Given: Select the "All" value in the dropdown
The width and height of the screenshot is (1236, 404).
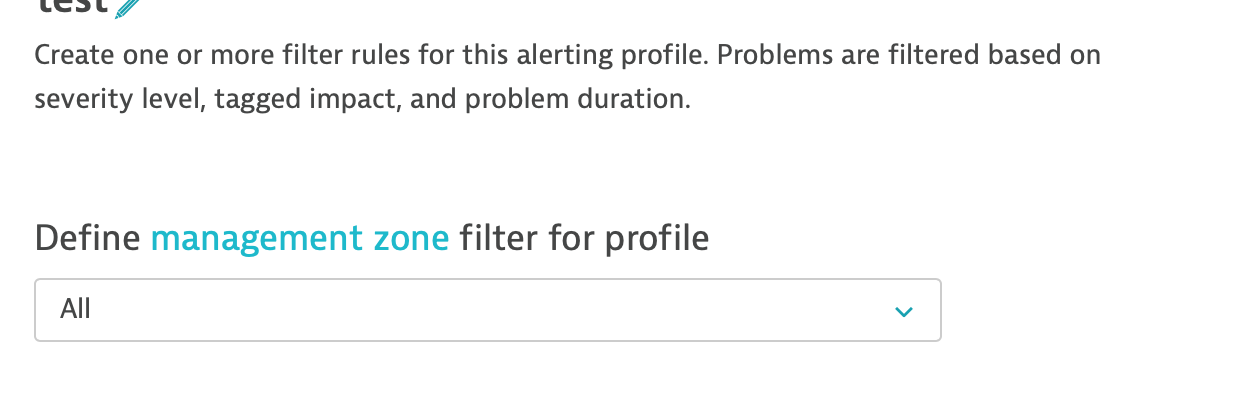Looking at the screenshot, I should (x=76, y=310).
